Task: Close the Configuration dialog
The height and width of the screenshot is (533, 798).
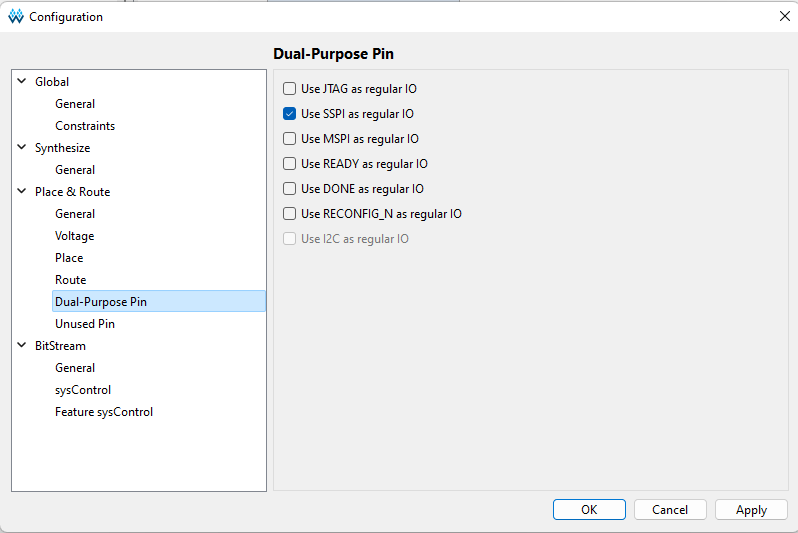Action: pos(784,16)
